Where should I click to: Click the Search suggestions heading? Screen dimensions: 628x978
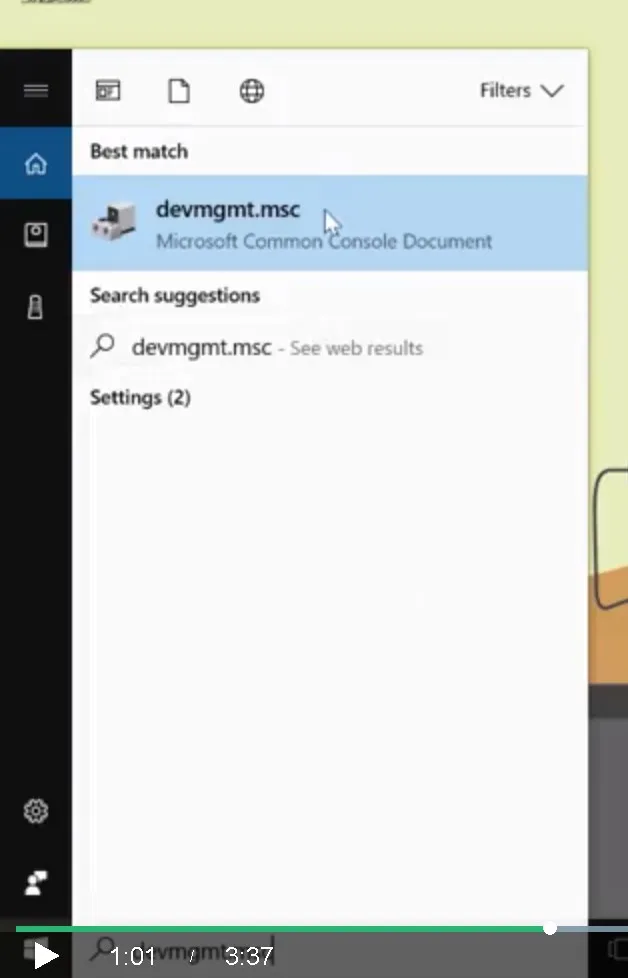click(175, 295)
